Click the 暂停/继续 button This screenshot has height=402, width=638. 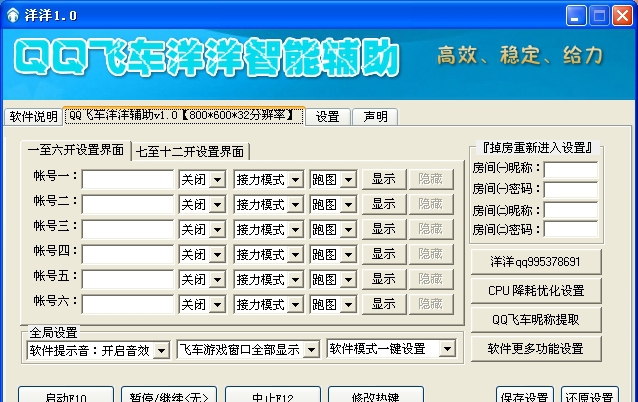(169, 395)
